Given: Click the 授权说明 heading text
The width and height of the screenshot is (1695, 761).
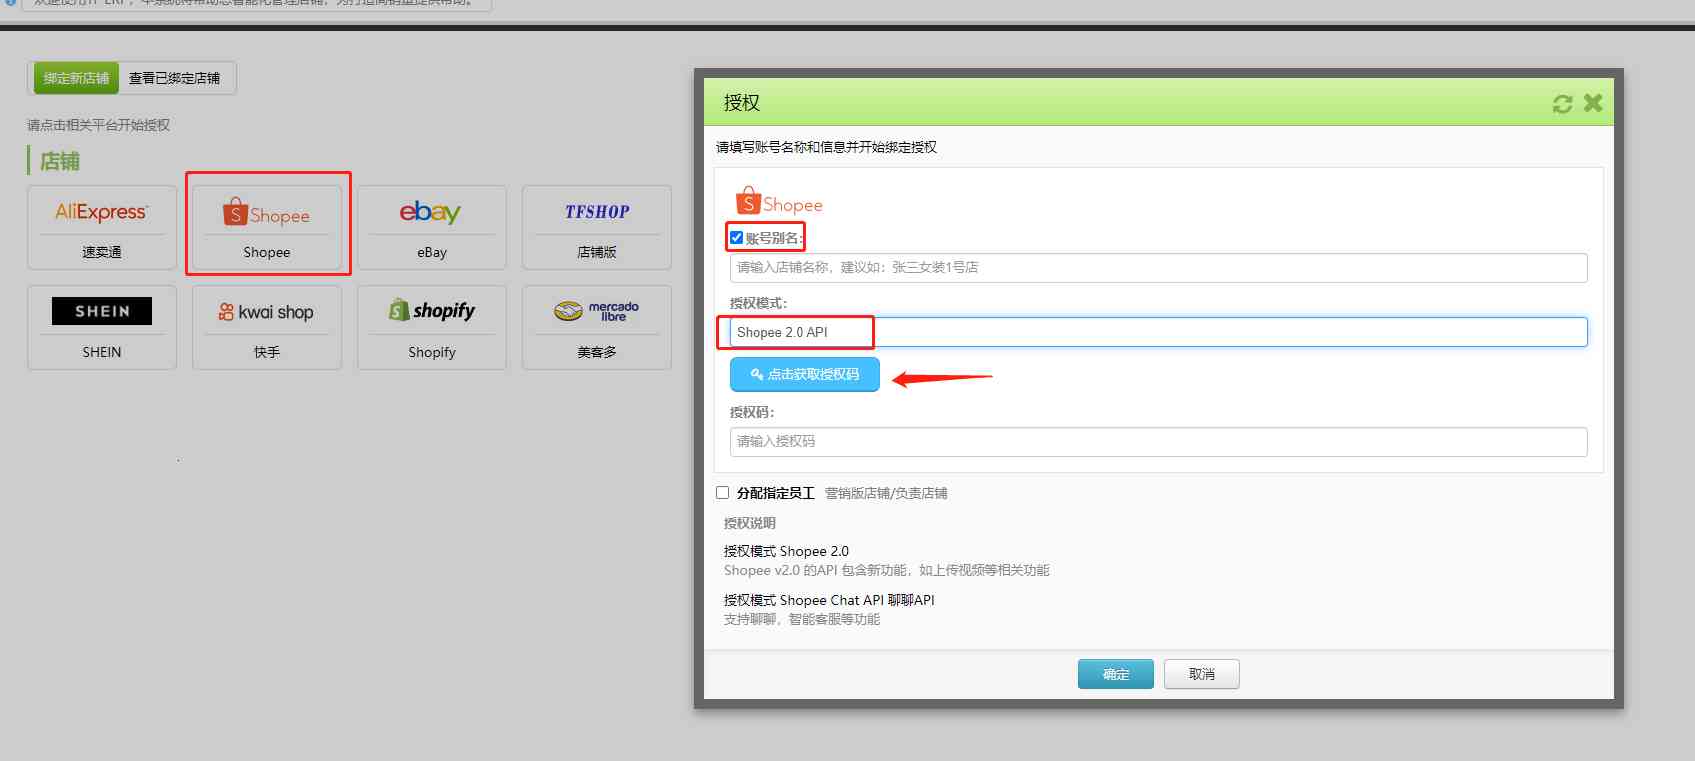Looking at the screenshot, I should coord(750,523).
